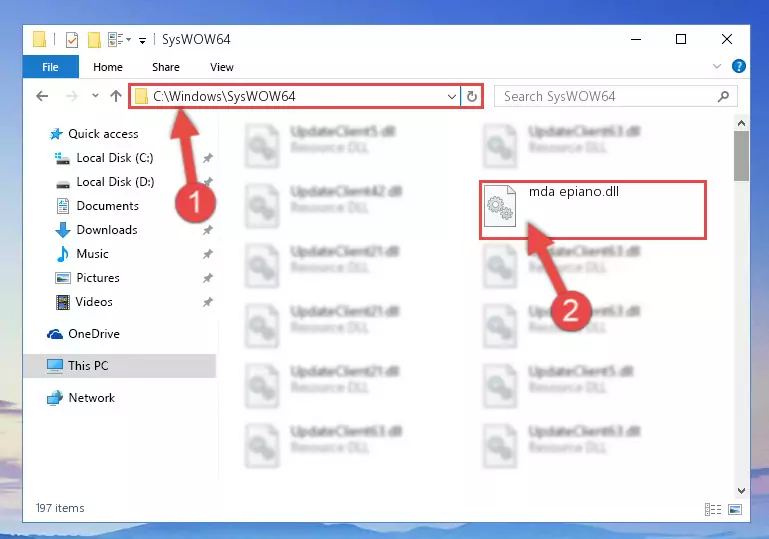Click the 197 items status text
This screenshot has width=769, height=539.
[x=60, y=508]
